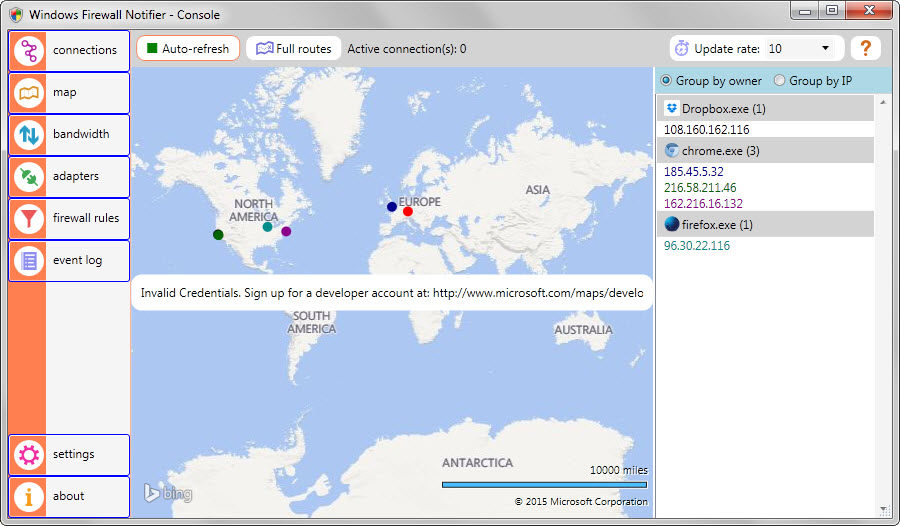The image size is (900, 526).
Task: Collapse the chrome.exe (3) group
Action: click(x=766, y=150)
